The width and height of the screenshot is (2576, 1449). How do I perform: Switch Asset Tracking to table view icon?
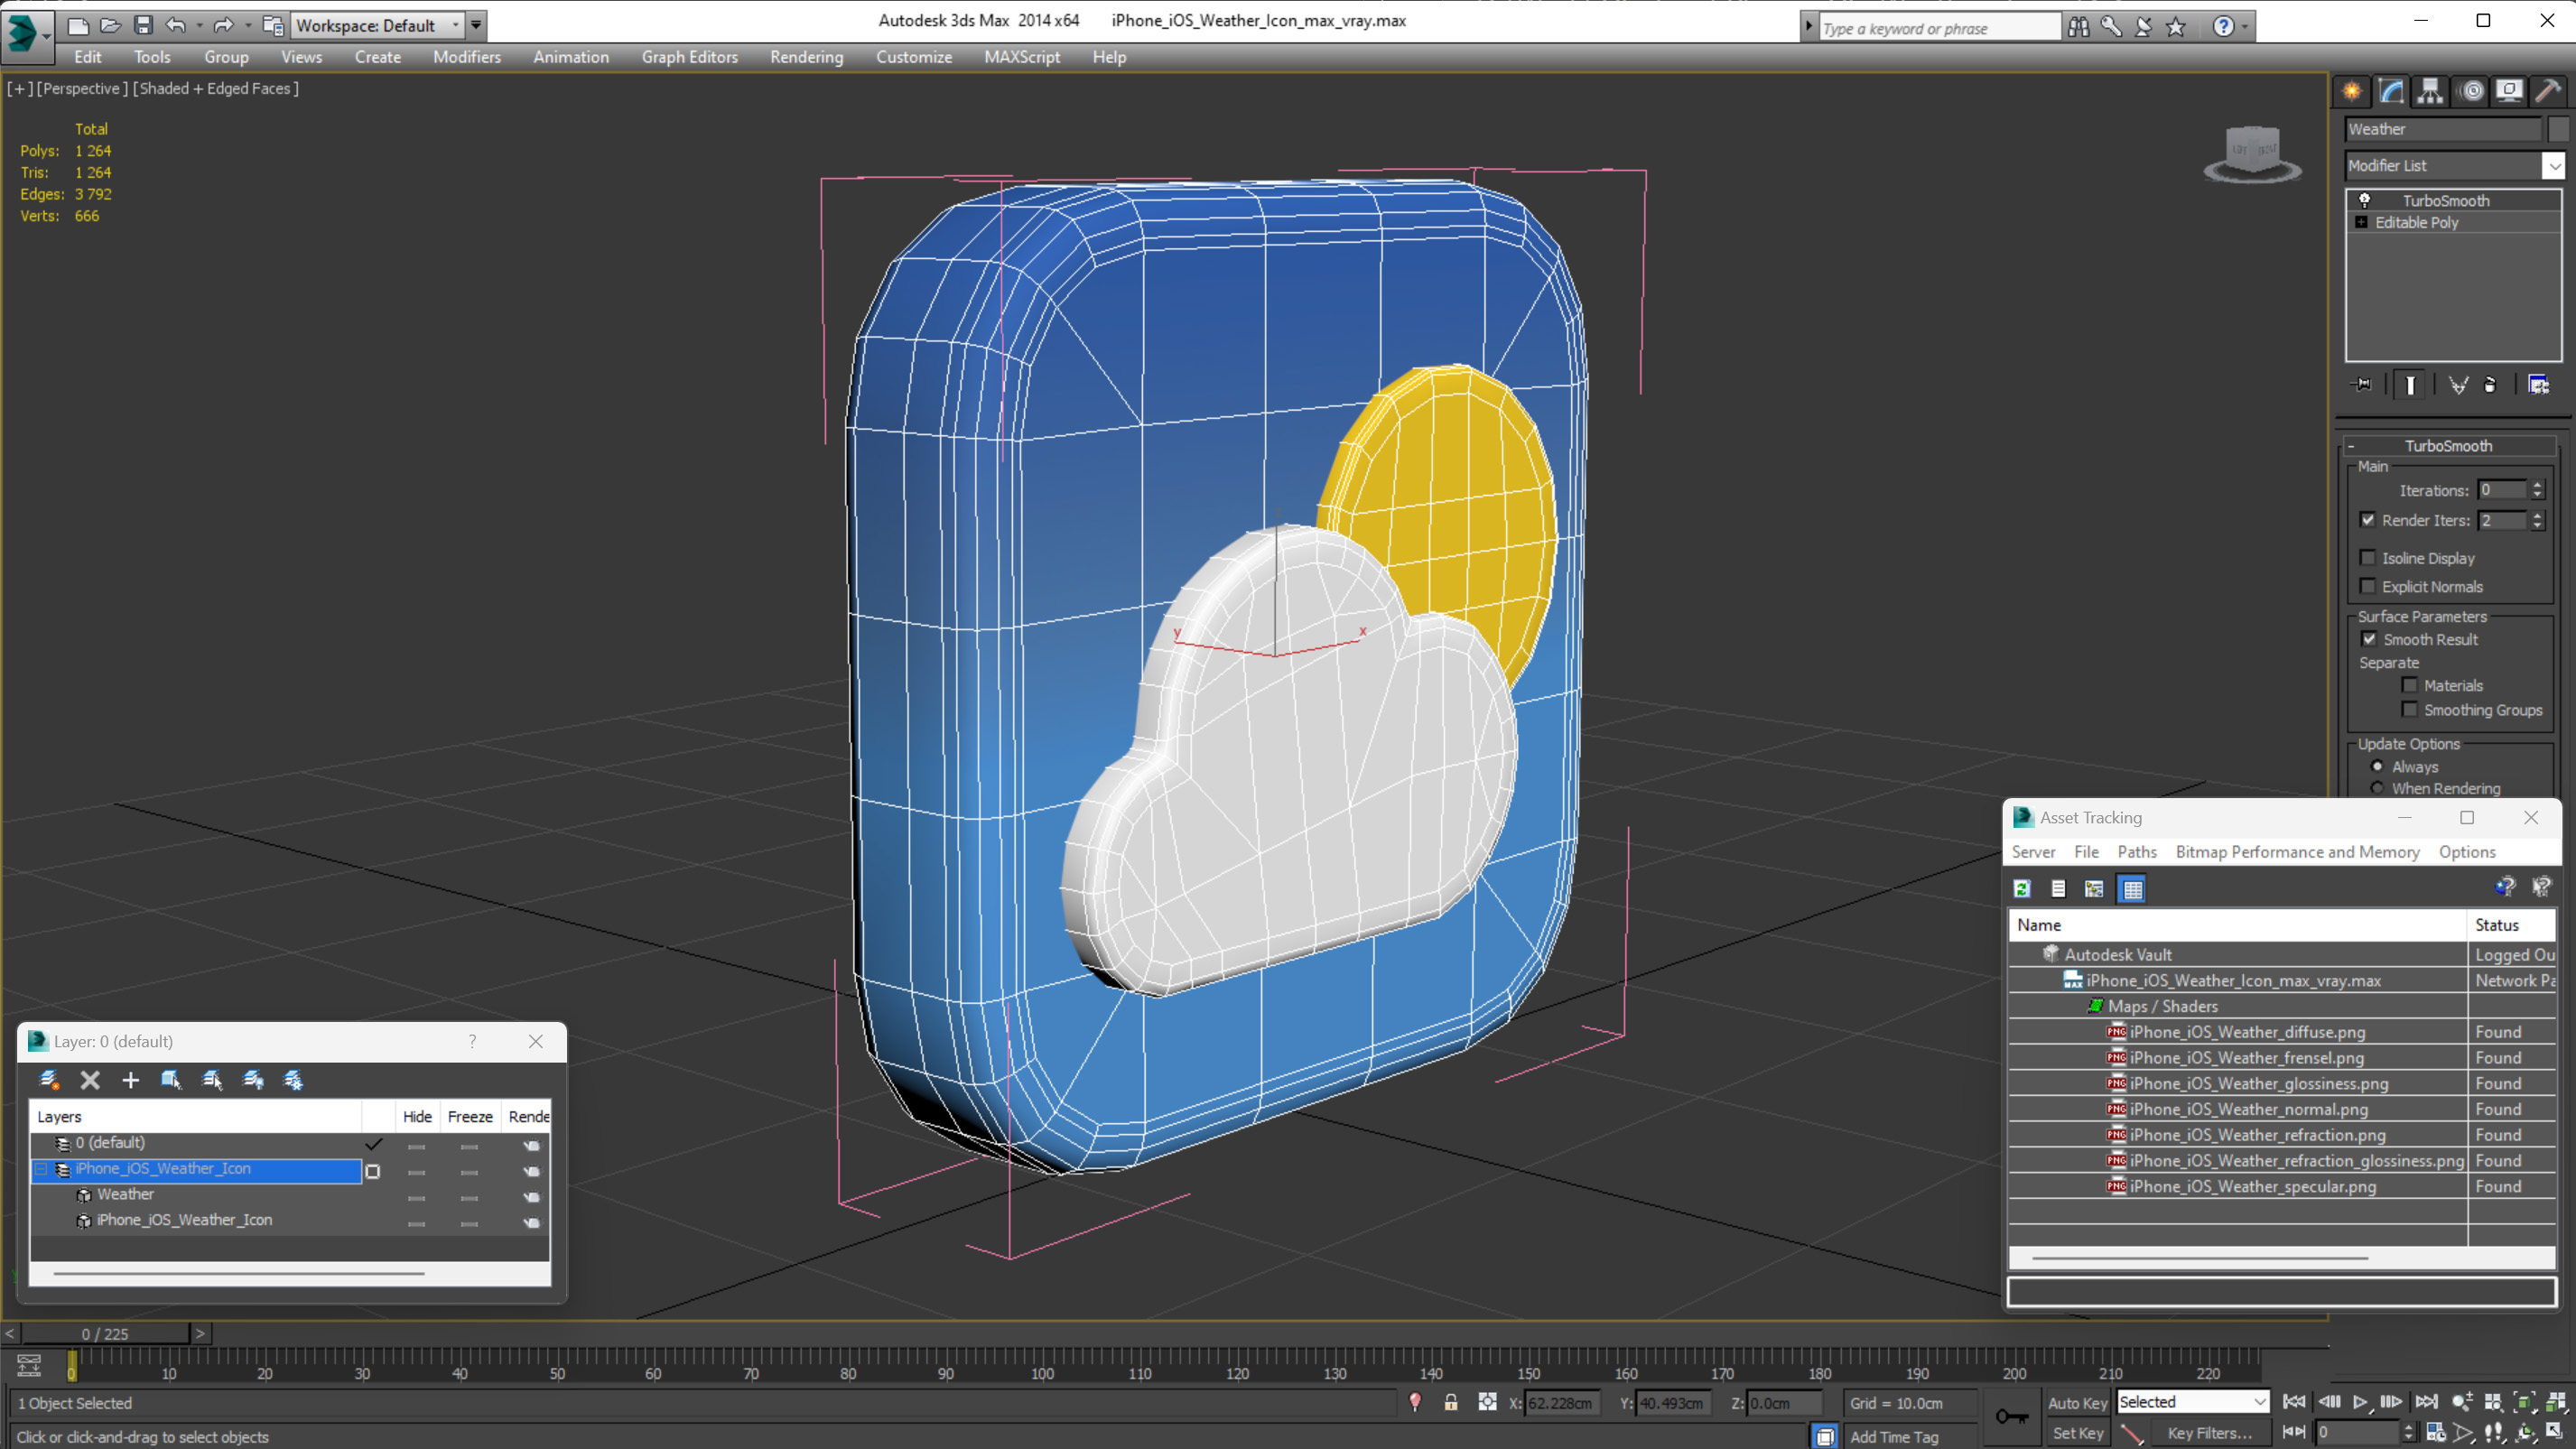pos(2132,888)
